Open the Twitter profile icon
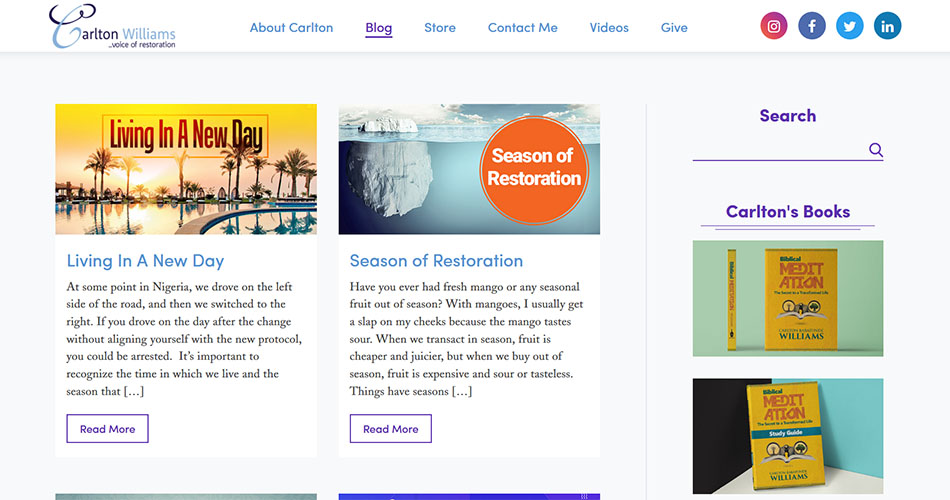 (850, 26)
